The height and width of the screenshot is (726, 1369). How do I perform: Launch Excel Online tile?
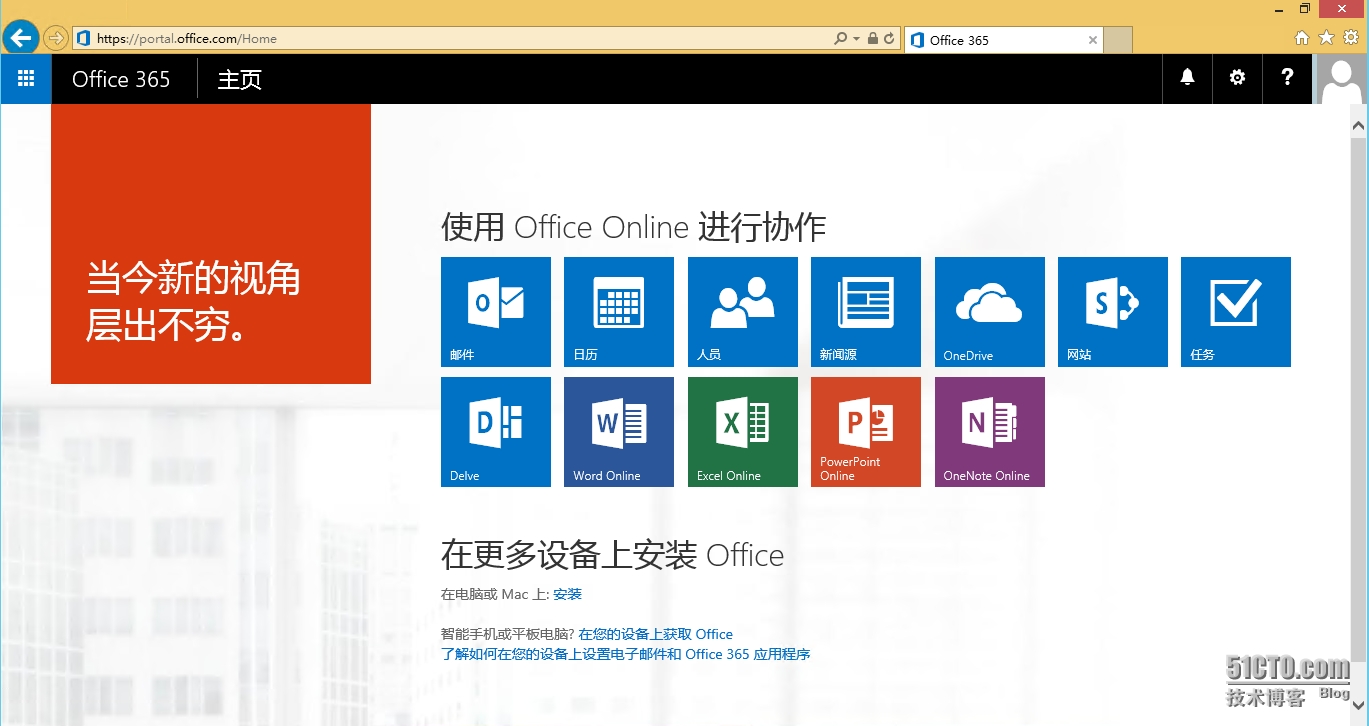[743, 432]
